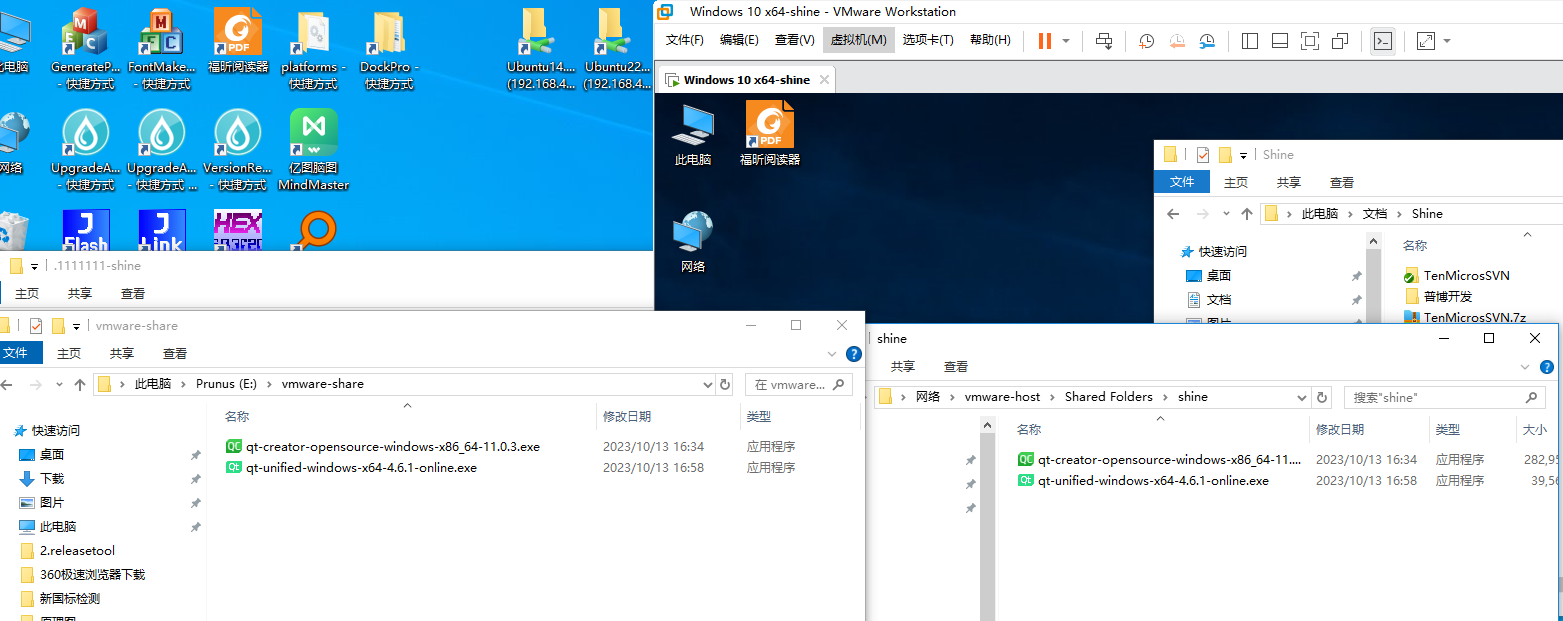This screenshot has width=1563, height=621.
Task: Select platforms shortcut folder on host desktop
Action: pyautogui.click(x=313, y=50)
